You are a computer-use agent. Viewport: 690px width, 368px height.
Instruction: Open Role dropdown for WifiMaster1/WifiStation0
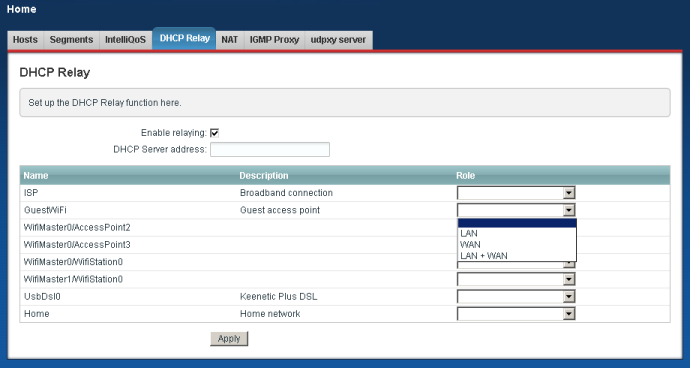pyautogui.click(x=516, y=279)
